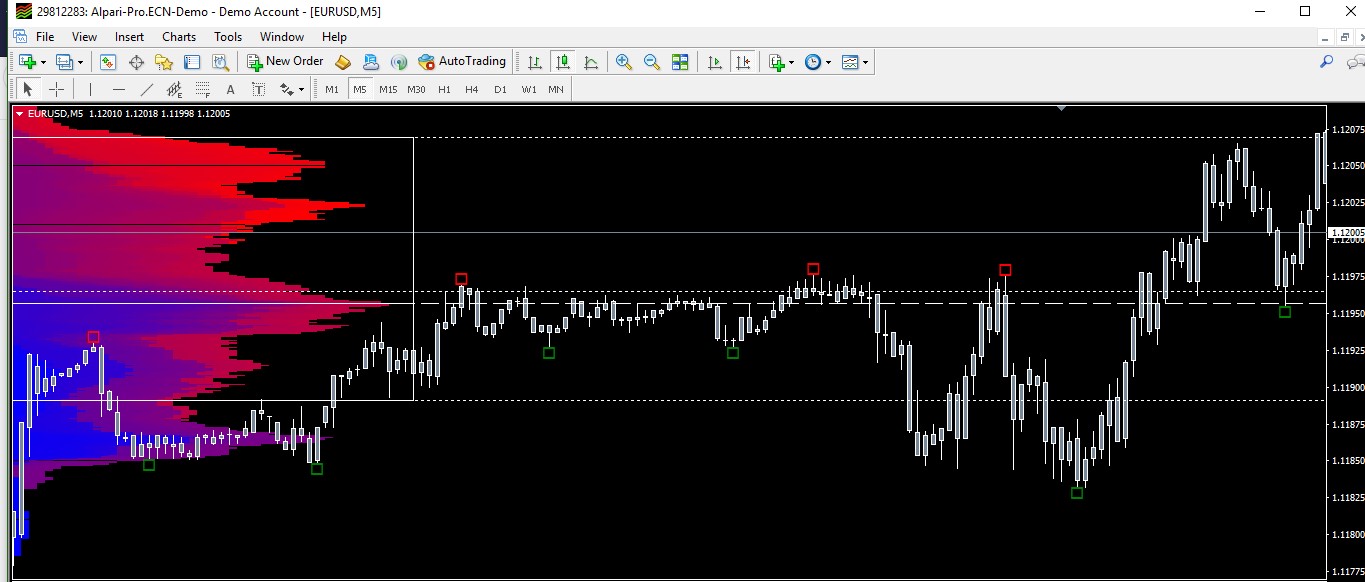Image resolution: width=1365 pixels, height=582 pixels.
Task: Select the MN timeframe button
Action: [x=556, y=89]
